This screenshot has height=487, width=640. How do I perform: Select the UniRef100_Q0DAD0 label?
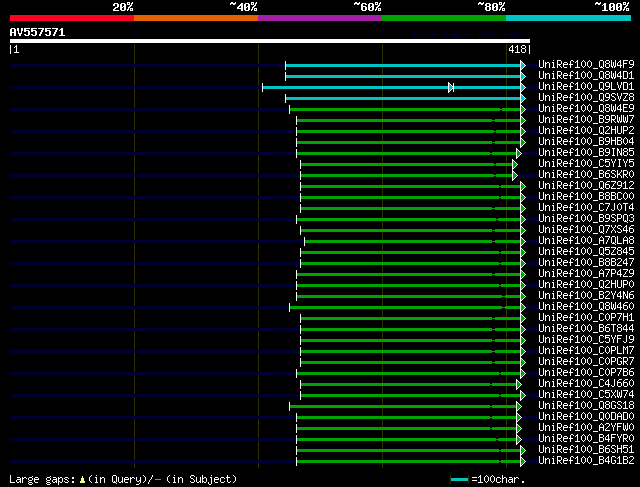point(586,417)
